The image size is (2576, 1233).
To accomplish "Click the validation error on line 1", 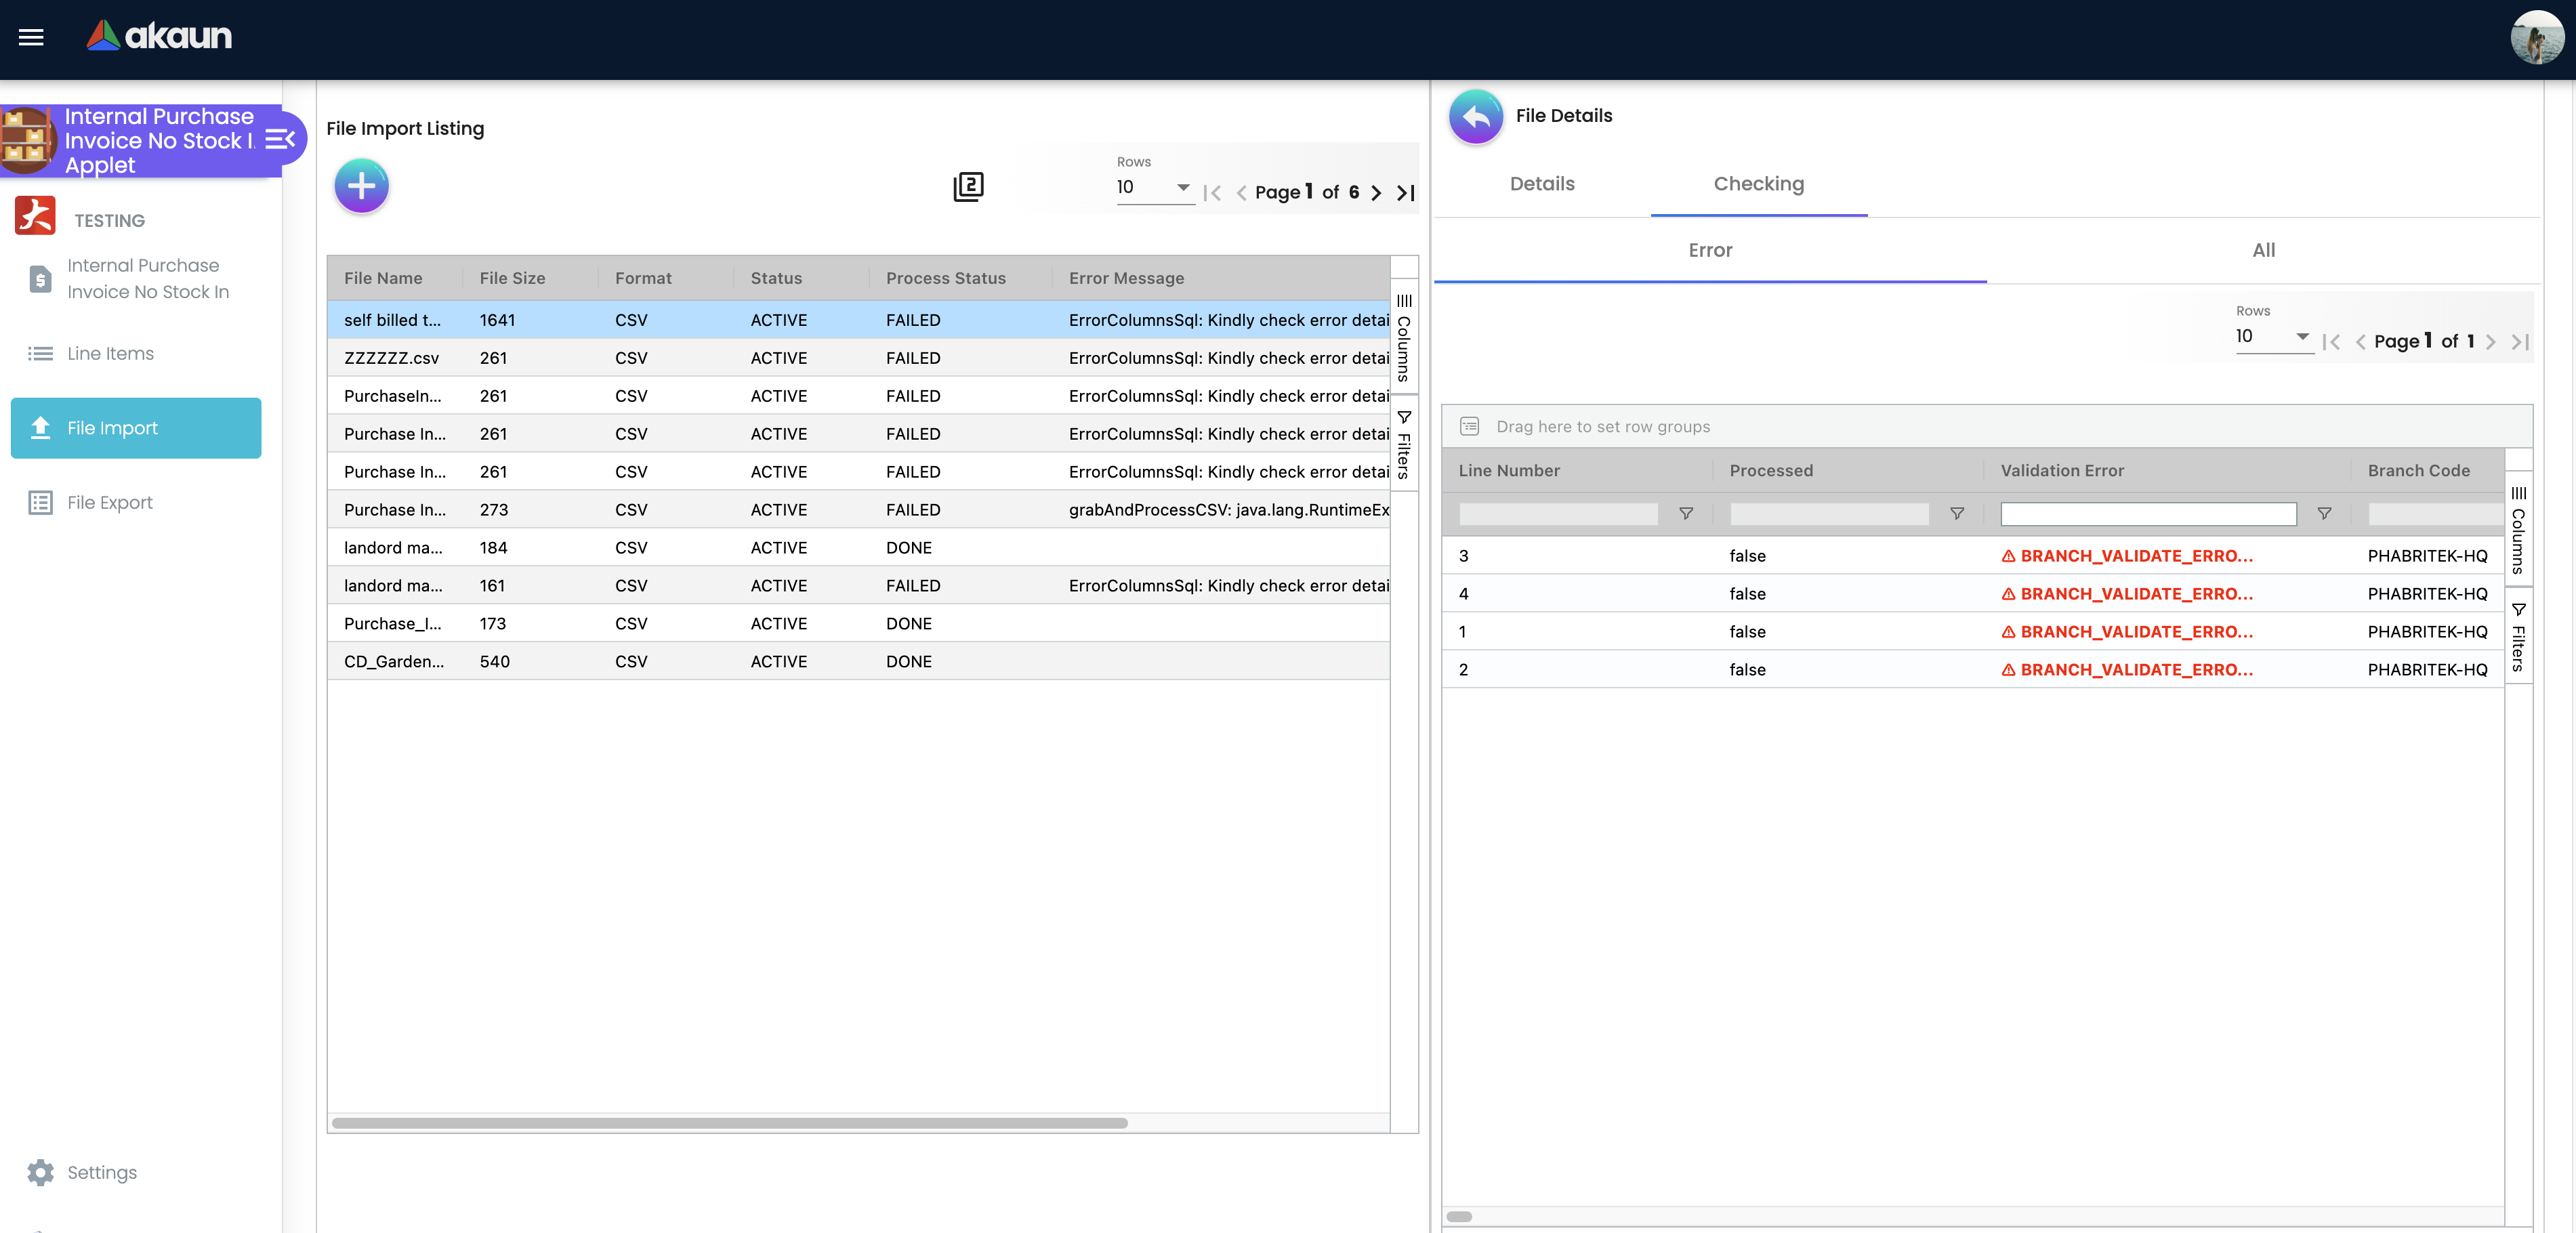I will (x=2127, y=632).
